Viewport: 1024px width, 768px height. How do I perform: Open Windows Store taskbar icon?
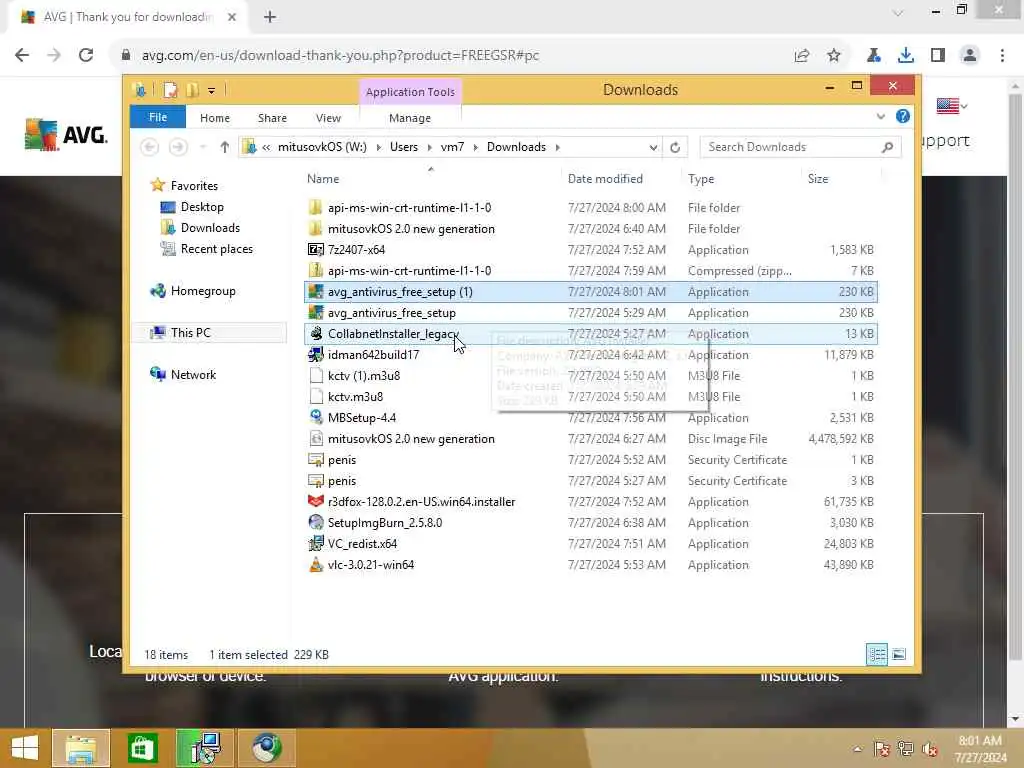coord(142,748)
